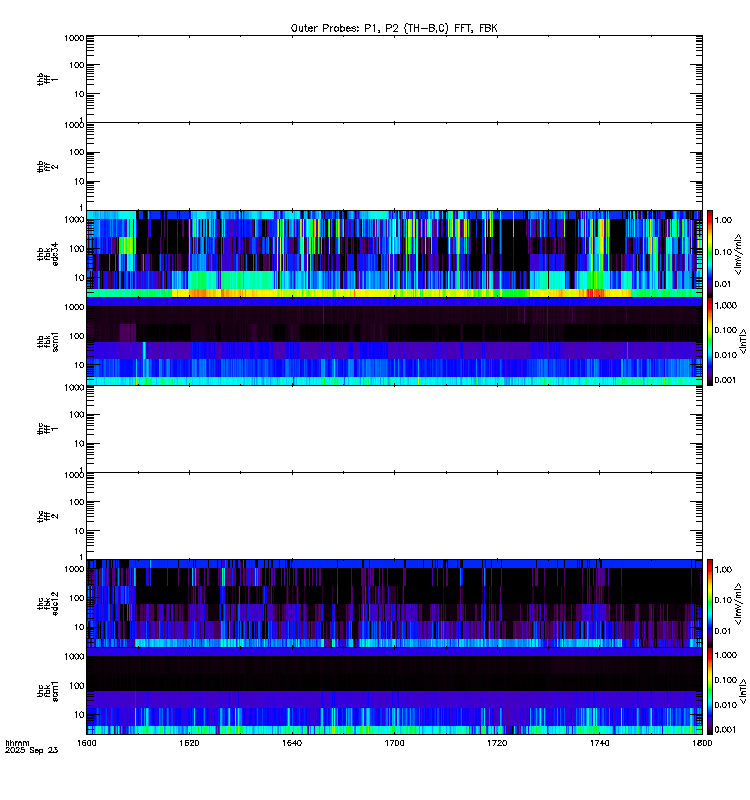Viewport: 750px width, 800px height.
Task: Click the '<|mV/m|>' unit label beside thc edc12 color bar
Action: coord(738,604)
